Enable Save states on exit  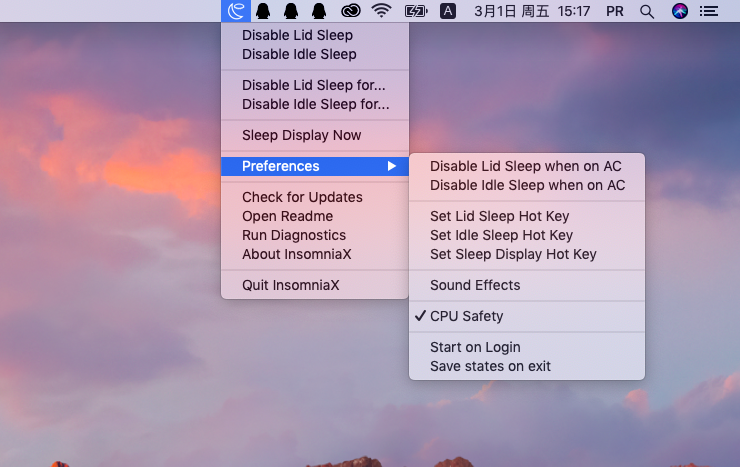point(527,366)
